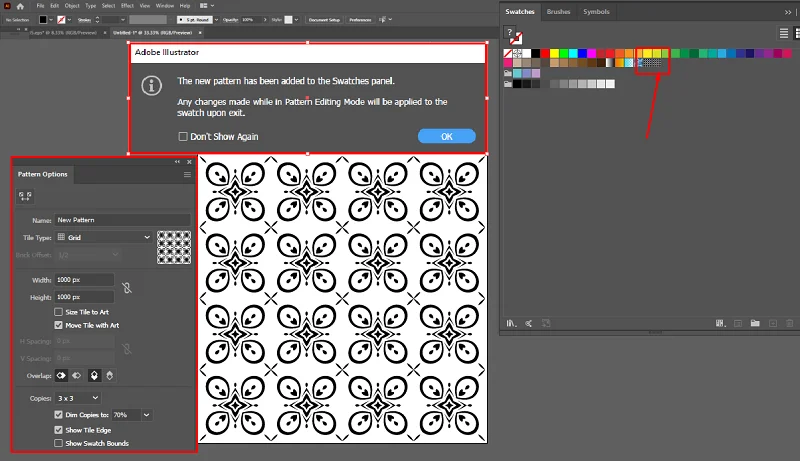Viewport: 800px width, 461px height.
Task: Toggle width and height proportion link icon
Action: 127,288
